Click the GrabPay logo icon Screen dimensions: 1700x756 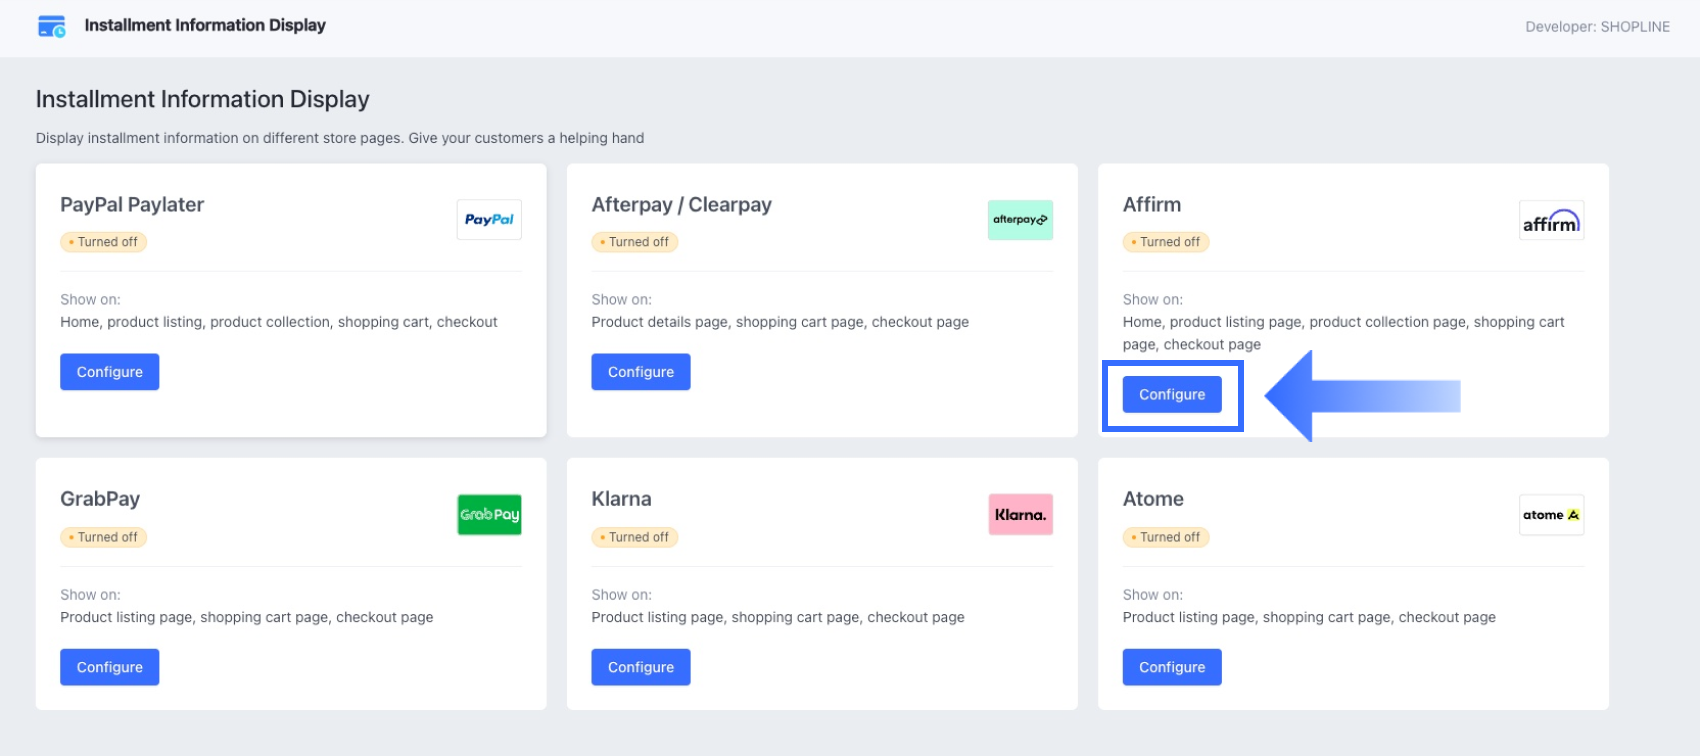489,515
